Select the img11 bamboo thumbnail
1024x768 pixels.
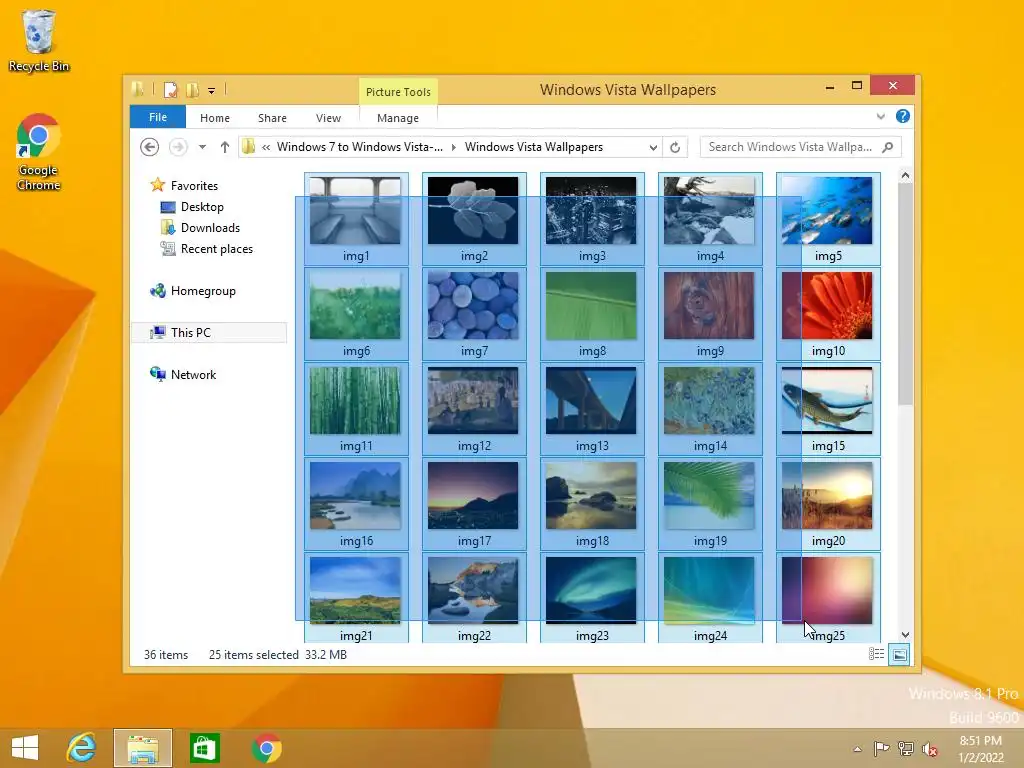point(355,400)
